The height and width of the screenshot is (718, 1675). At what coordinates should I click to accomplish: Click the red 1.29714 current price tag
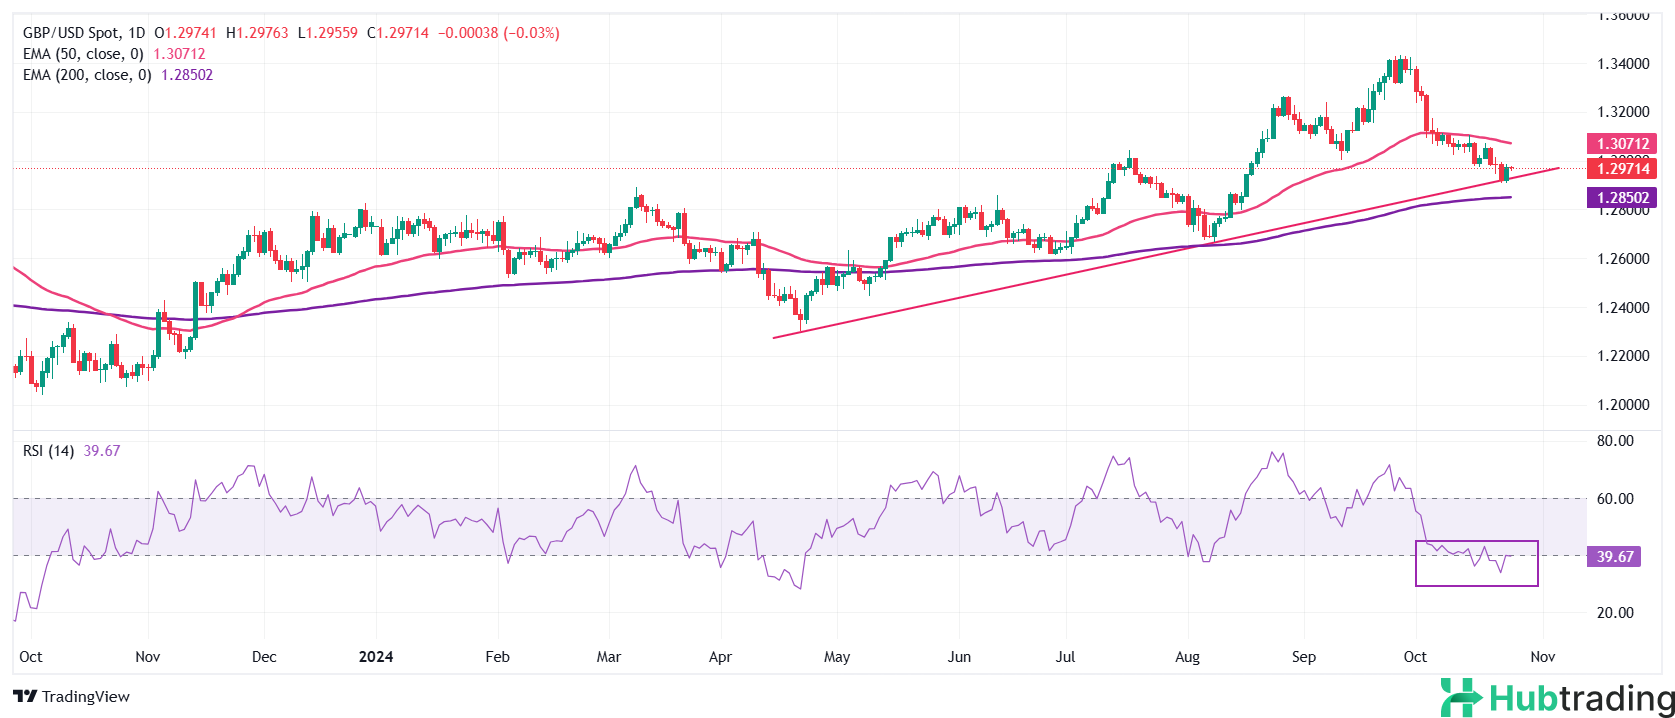tap(1622, 169)
